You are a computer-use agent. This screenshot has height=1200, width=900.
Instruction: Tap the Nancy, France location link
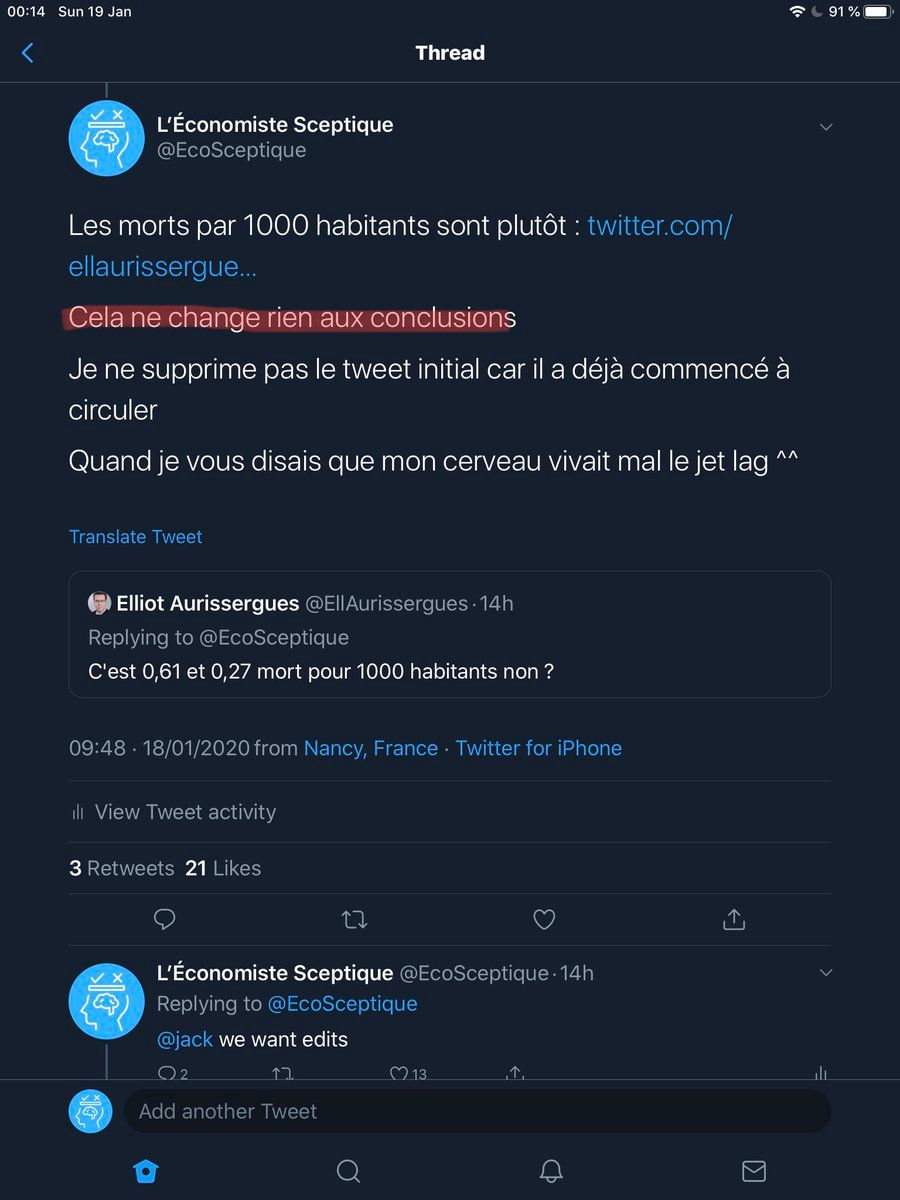[x=371, y=748]
